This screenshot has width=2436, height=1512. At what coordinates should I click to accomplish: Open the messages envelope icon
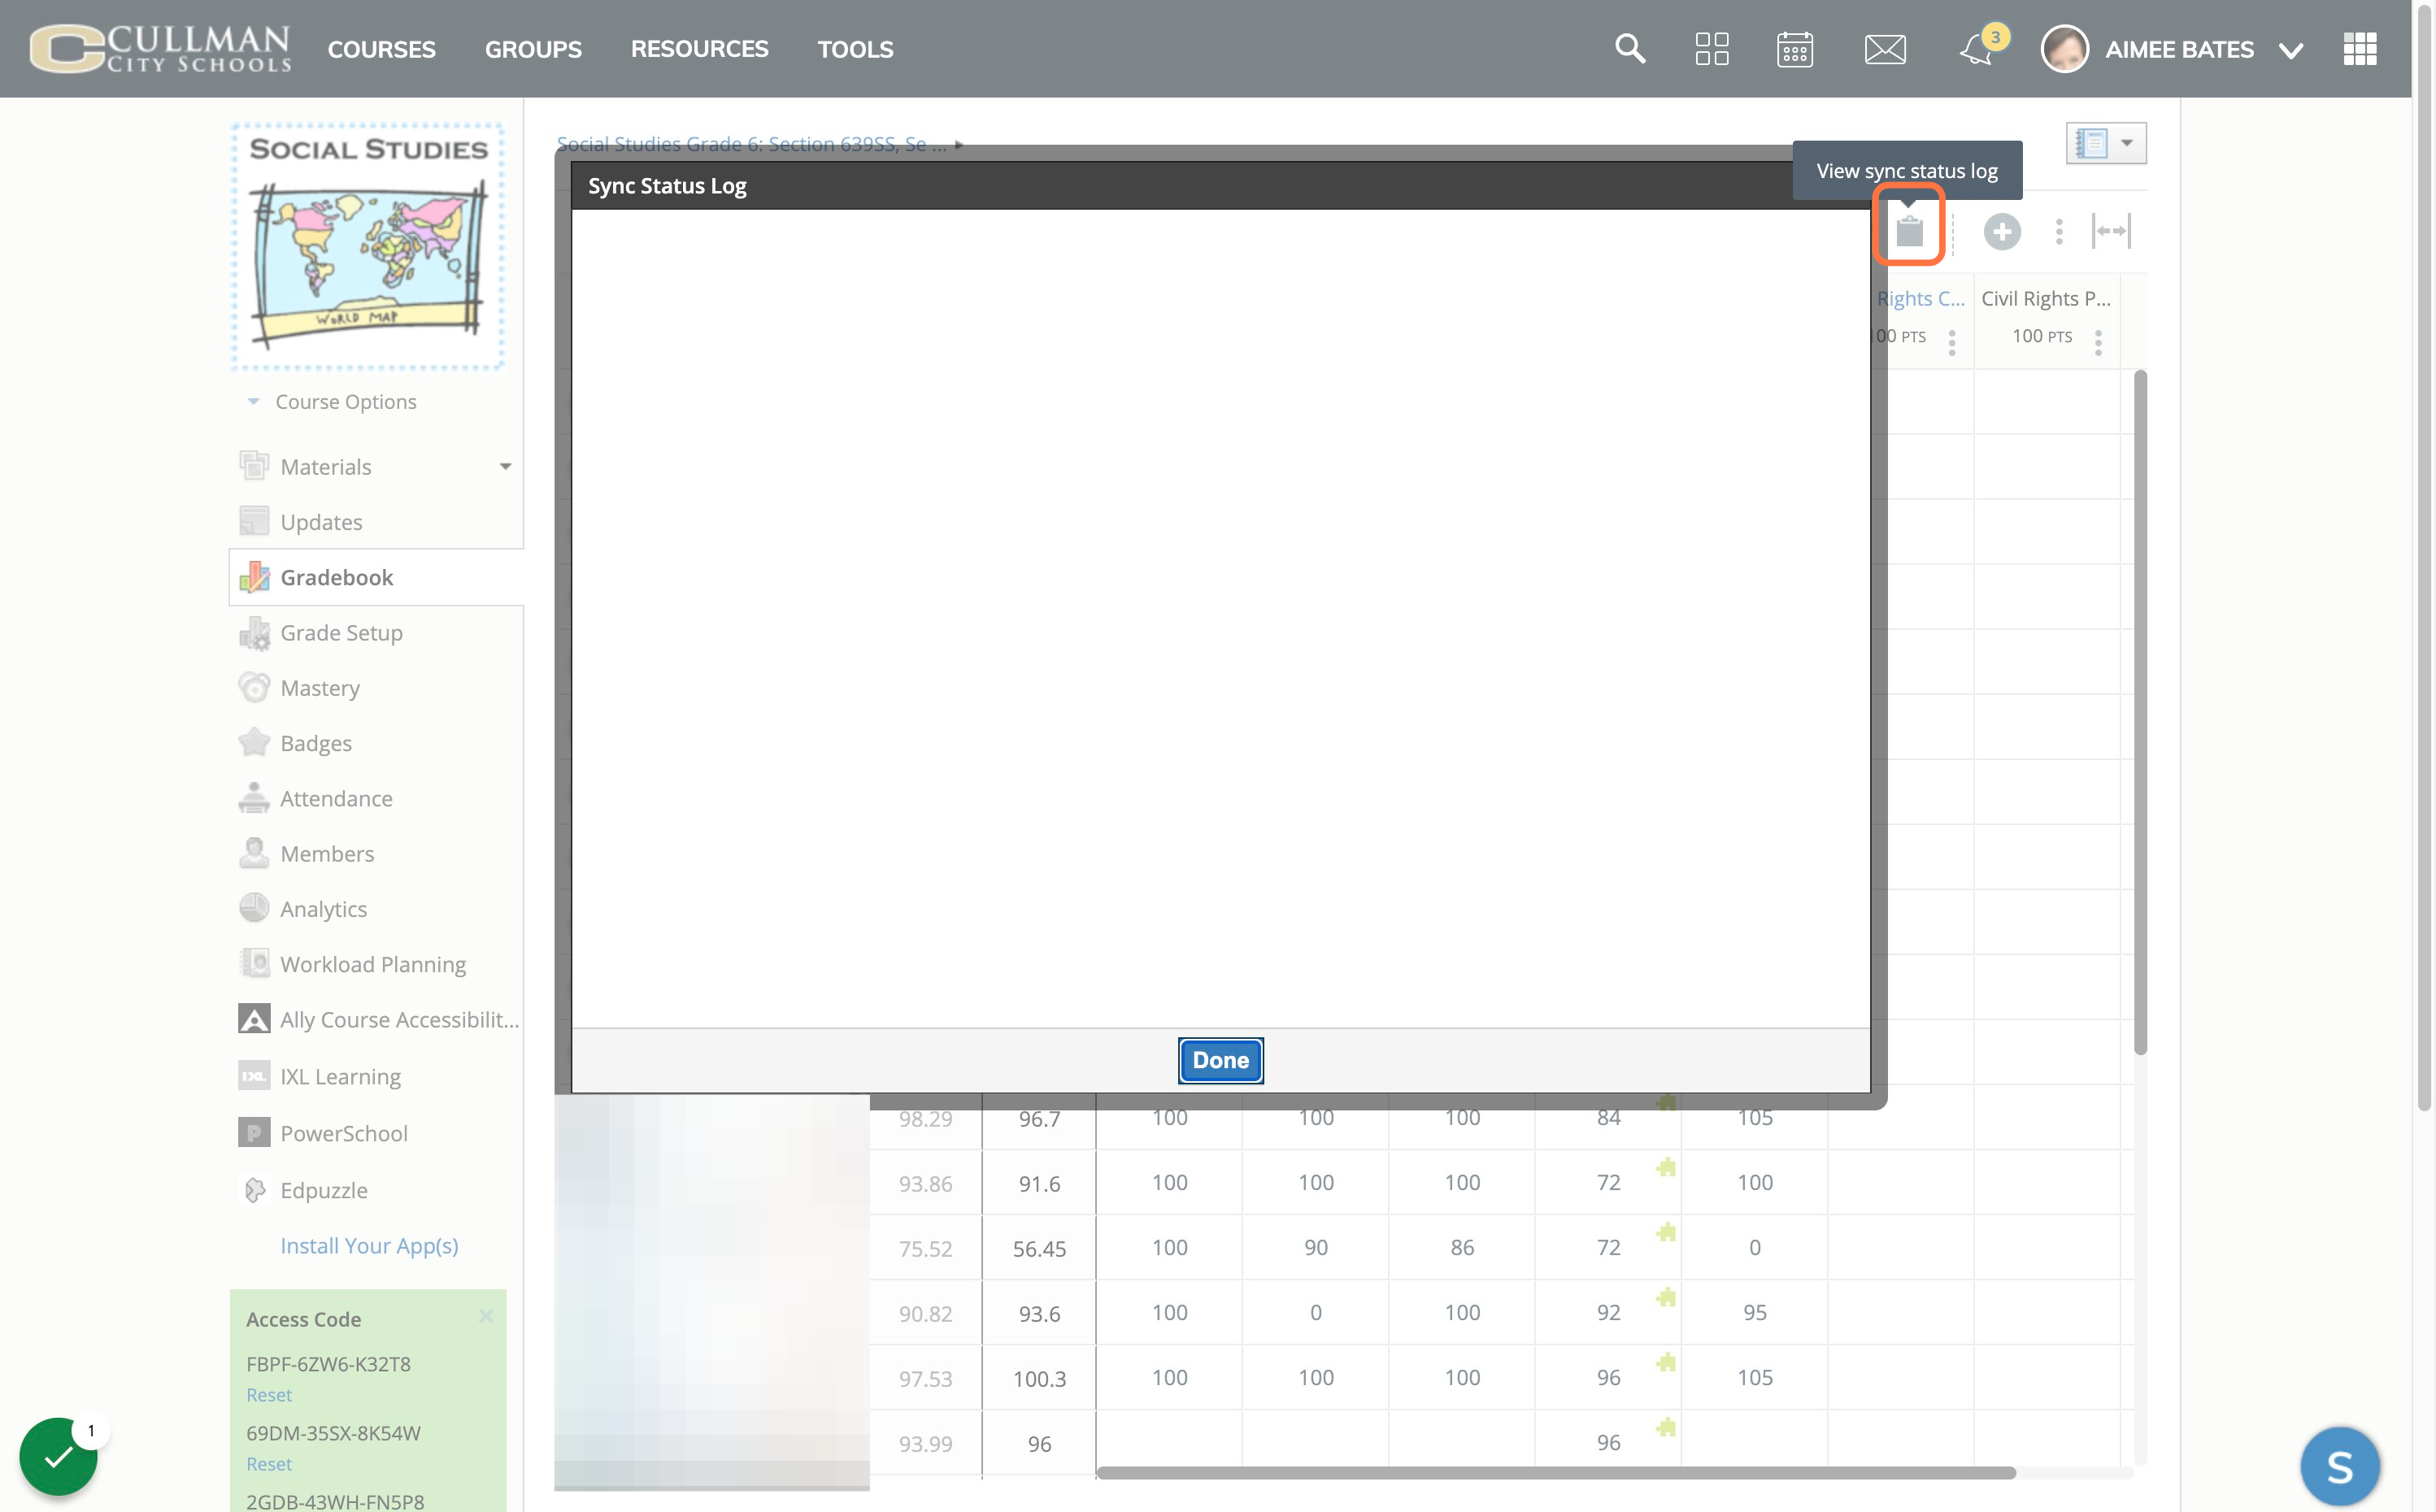[x=1885, y=48]
